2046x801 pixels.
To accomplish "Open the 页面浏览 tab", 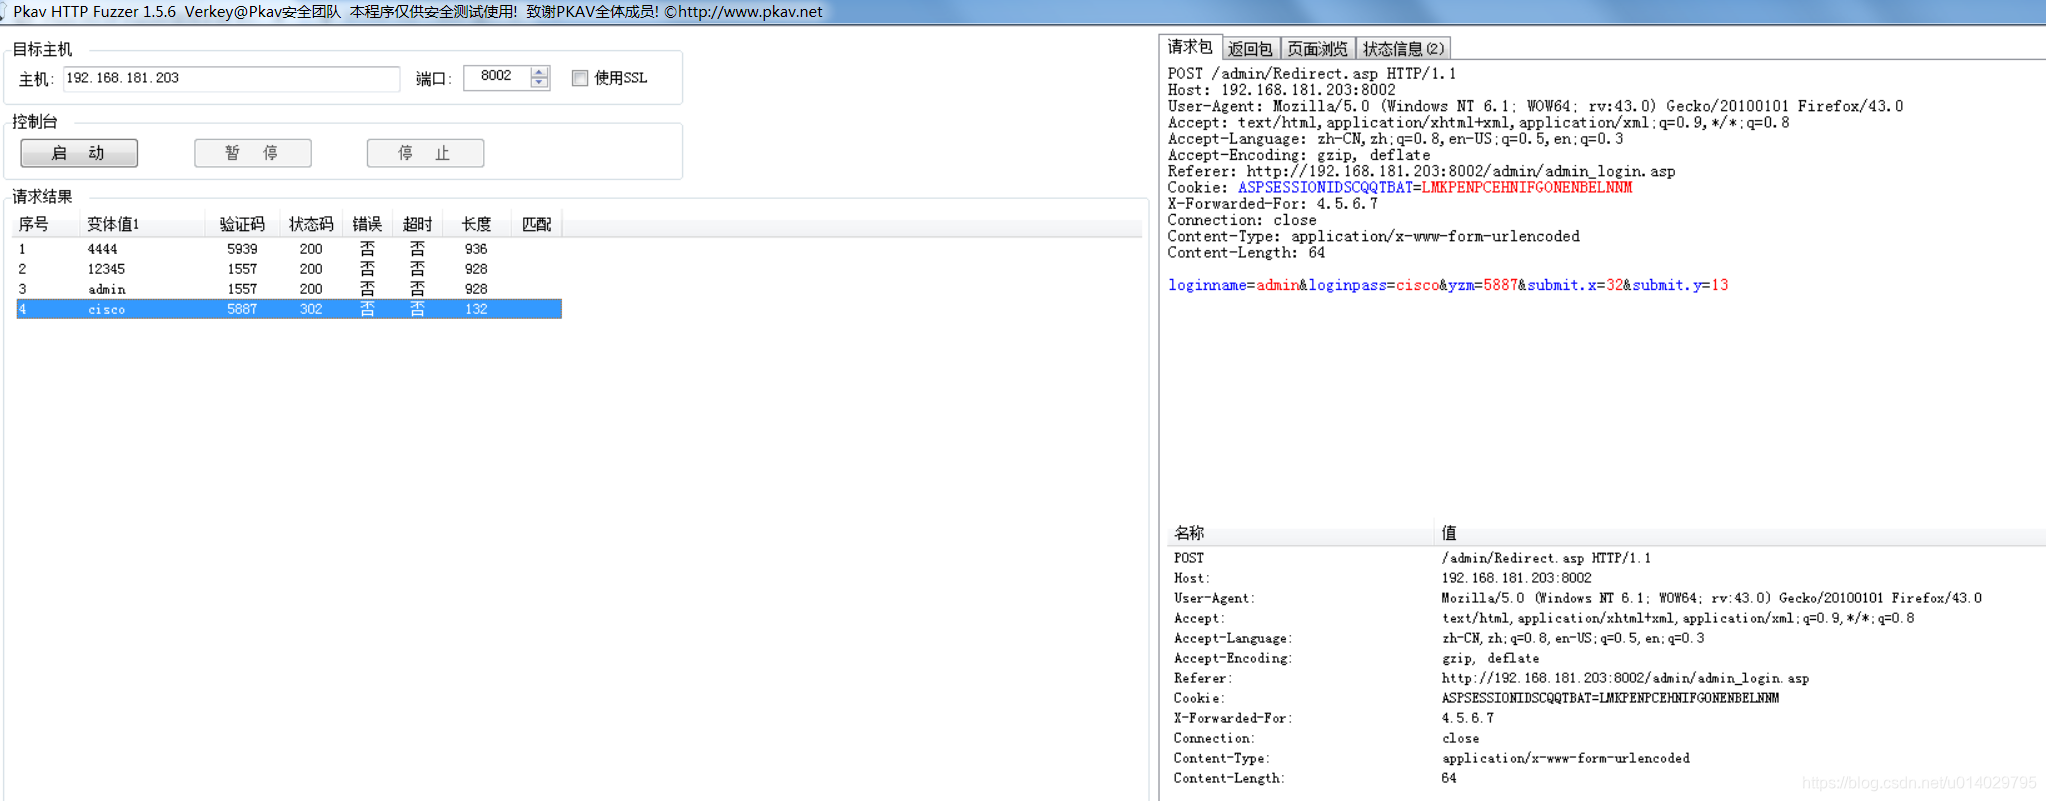I will [x=1317, y=49].
